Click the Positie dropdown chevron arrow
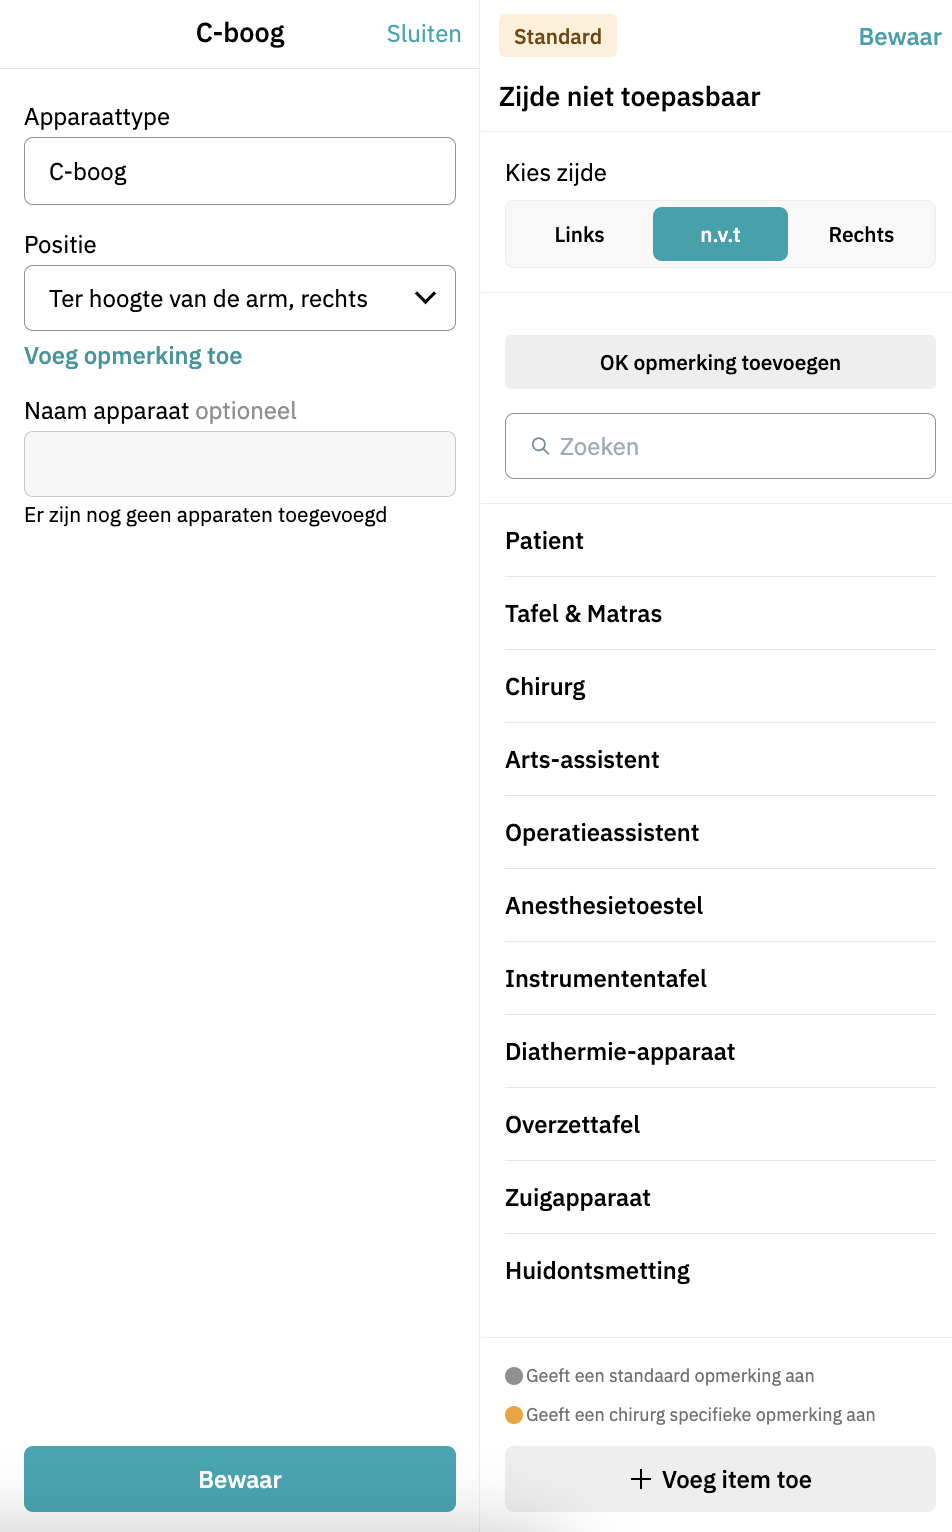This screenshot has height=1532, width=952. coord(425,298)
